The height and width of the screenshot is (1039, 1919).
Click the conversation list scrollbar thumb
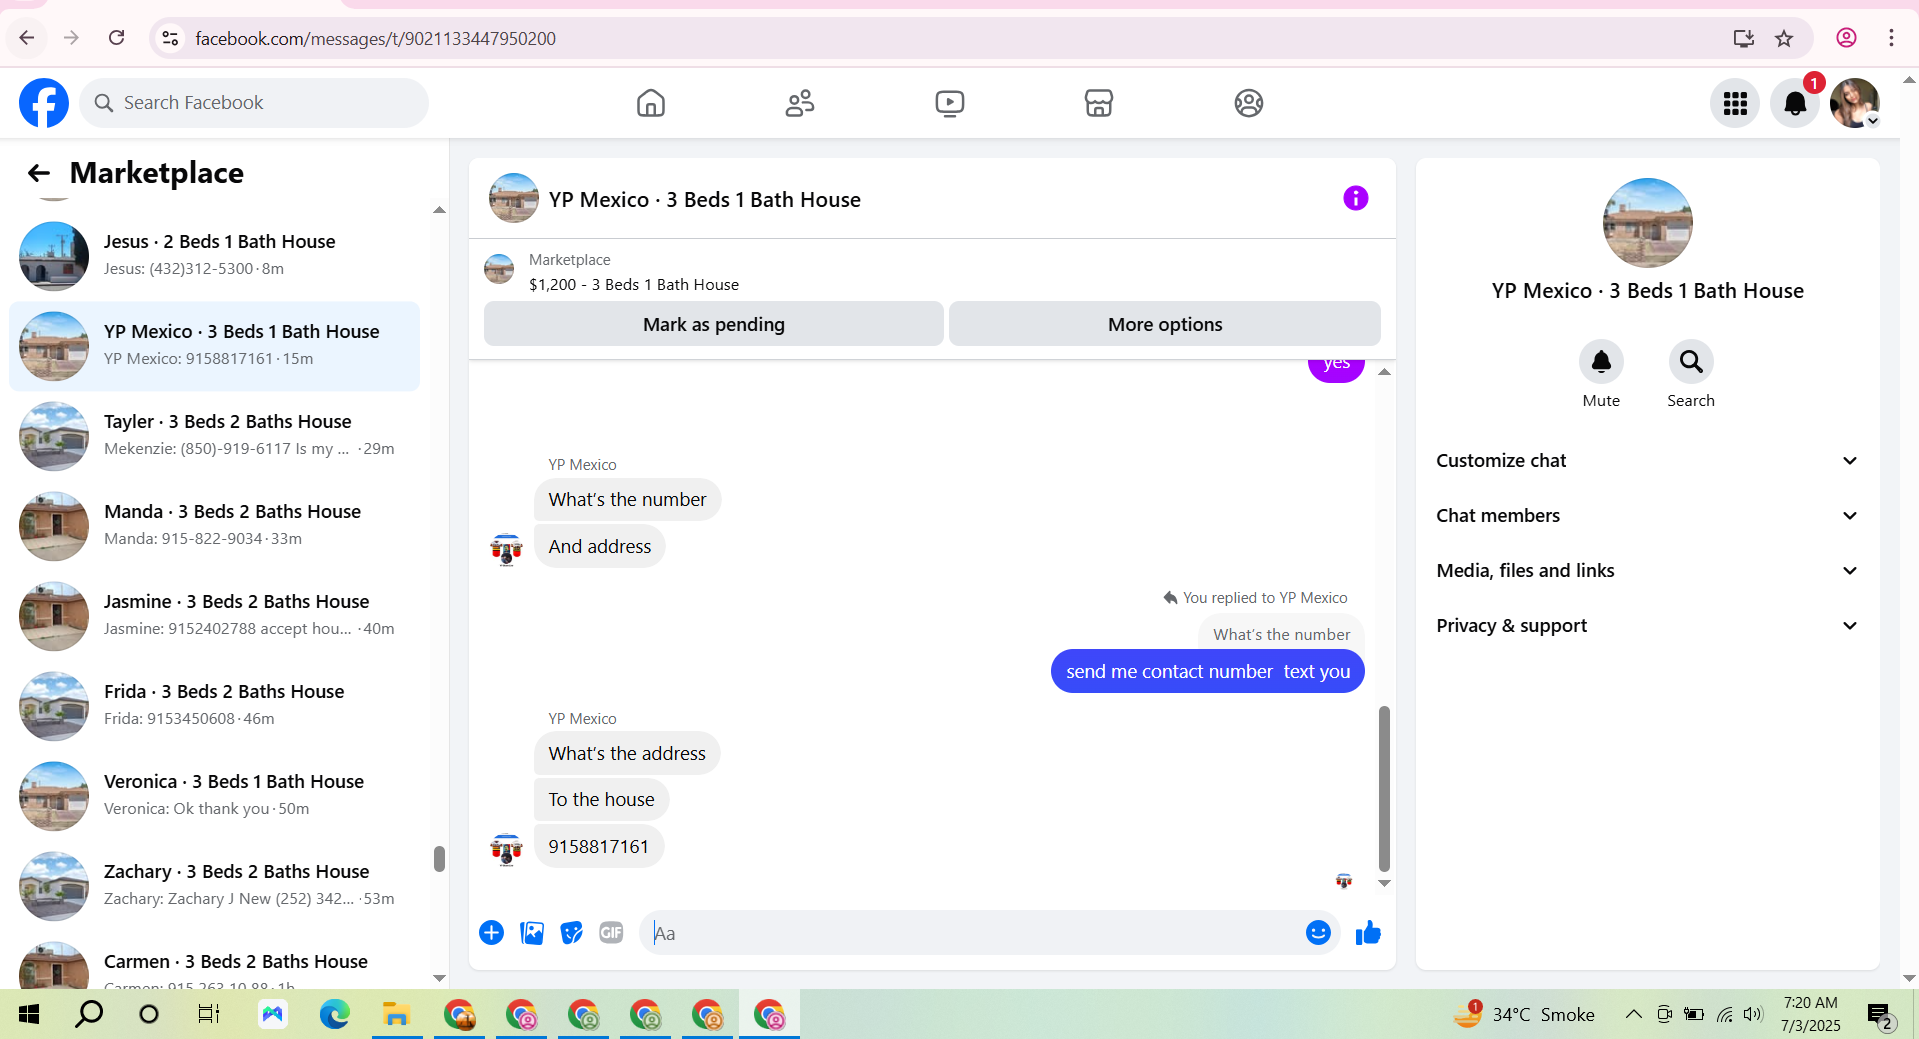point(439,859)
